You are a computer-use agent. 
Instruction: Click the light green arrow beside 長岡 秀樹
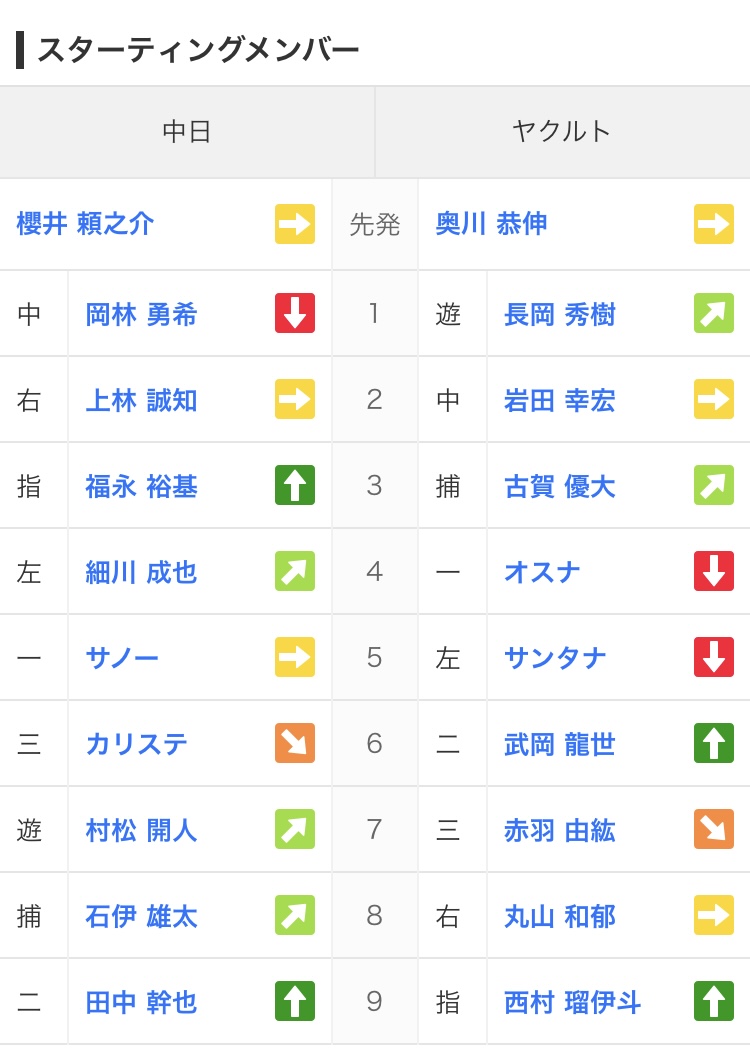[714, 313]
